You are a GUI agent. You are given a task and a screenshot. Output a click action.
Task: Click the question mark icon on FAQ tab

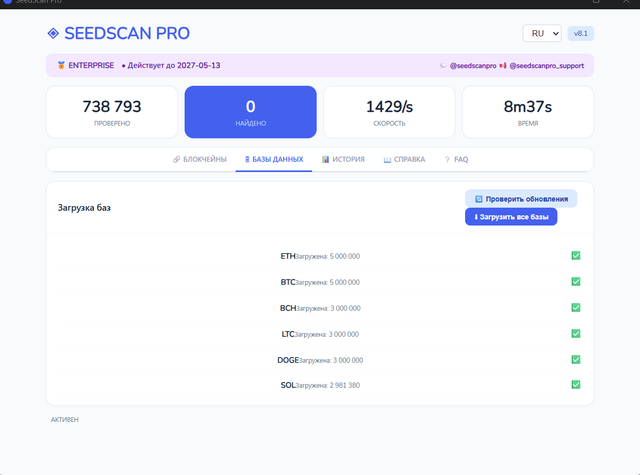point(447,160)
